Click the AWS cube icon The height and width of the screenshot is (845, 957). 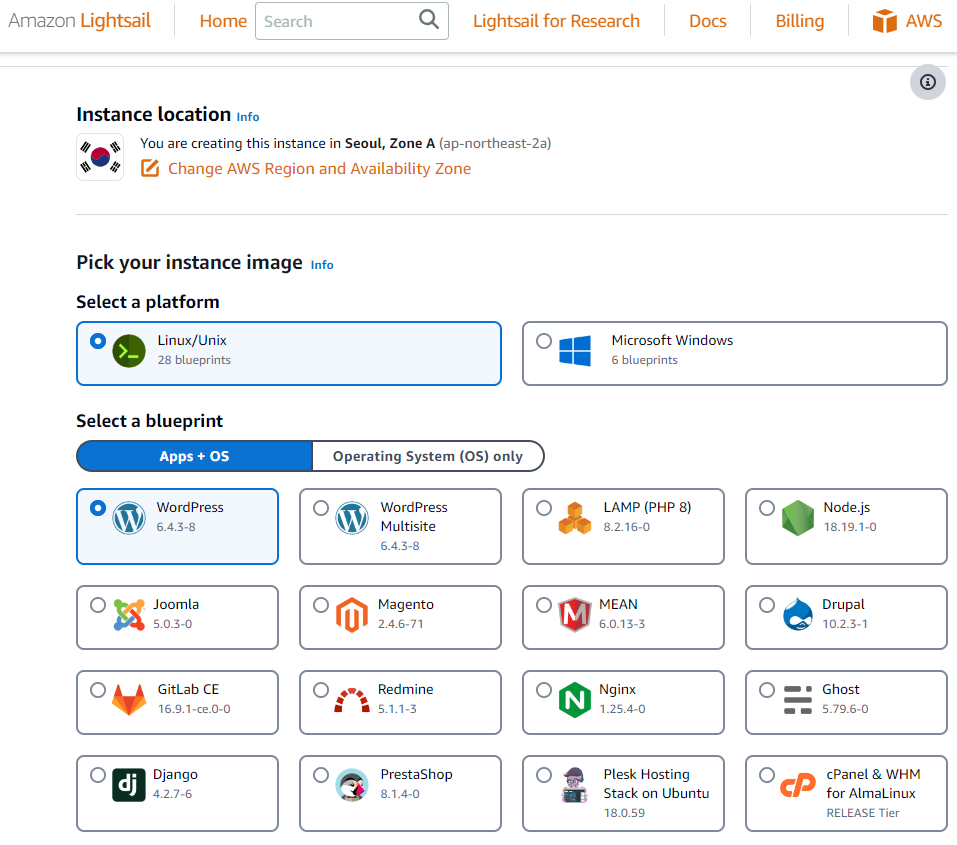[x=884, y=21]
